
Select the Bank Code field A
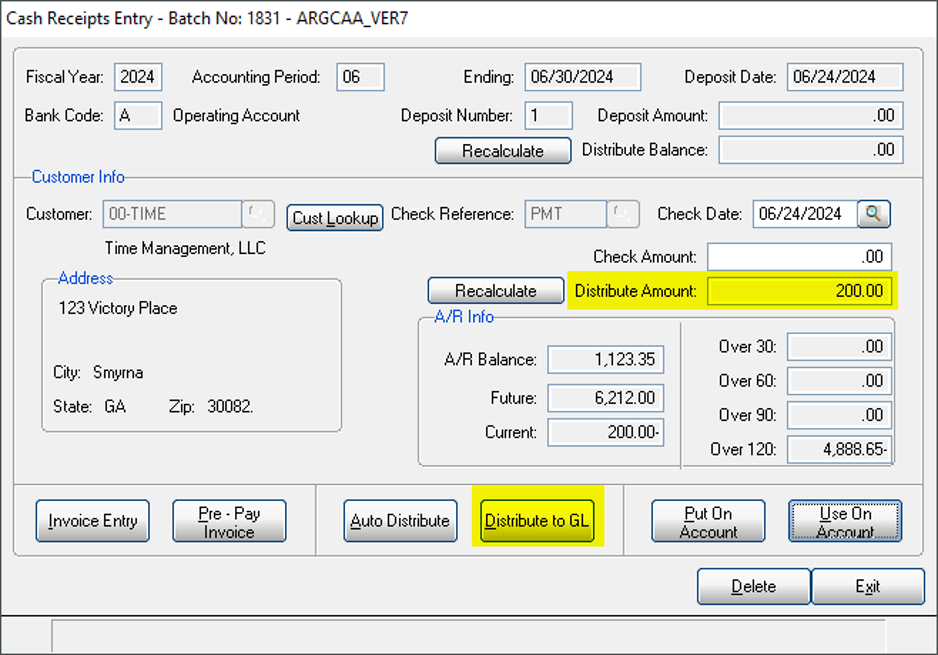tap(138, 115)
